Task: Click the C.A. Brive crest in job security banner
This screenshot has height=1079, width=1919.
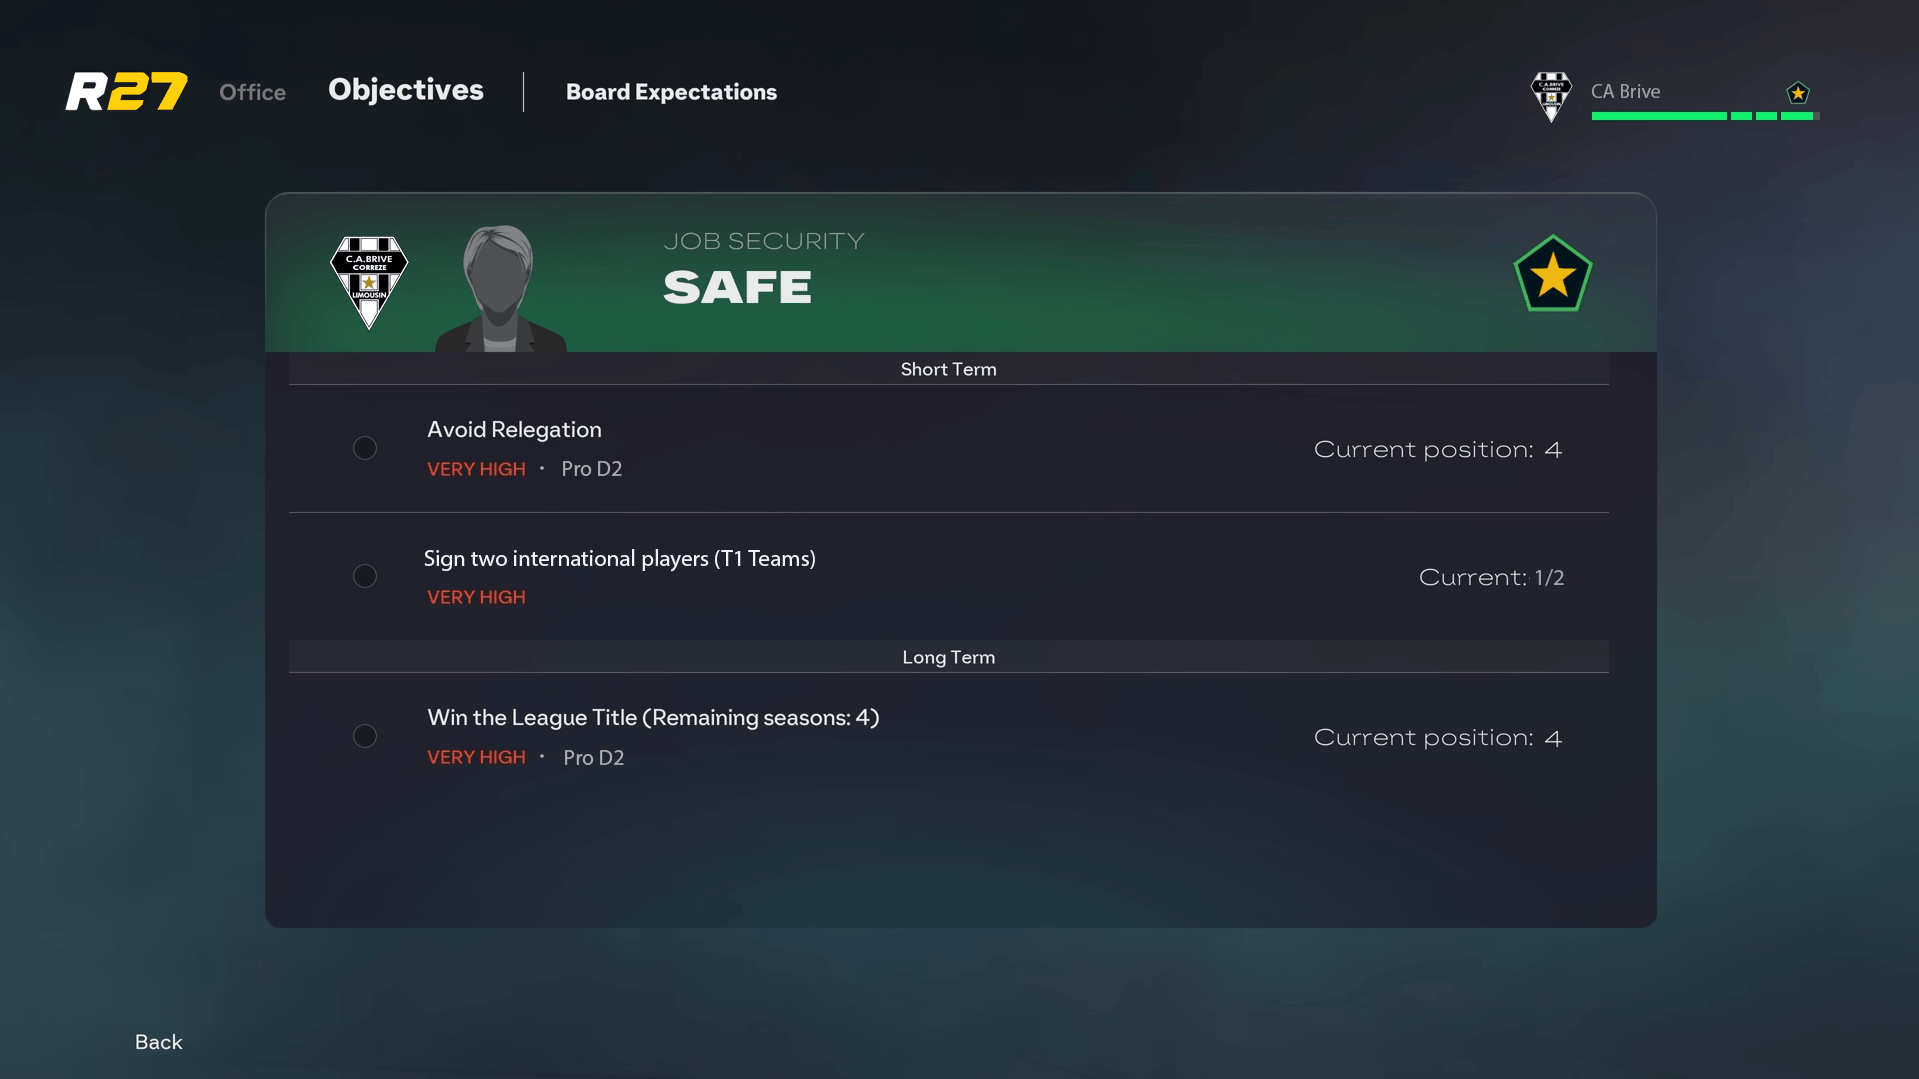Action: tap(369, 283)
